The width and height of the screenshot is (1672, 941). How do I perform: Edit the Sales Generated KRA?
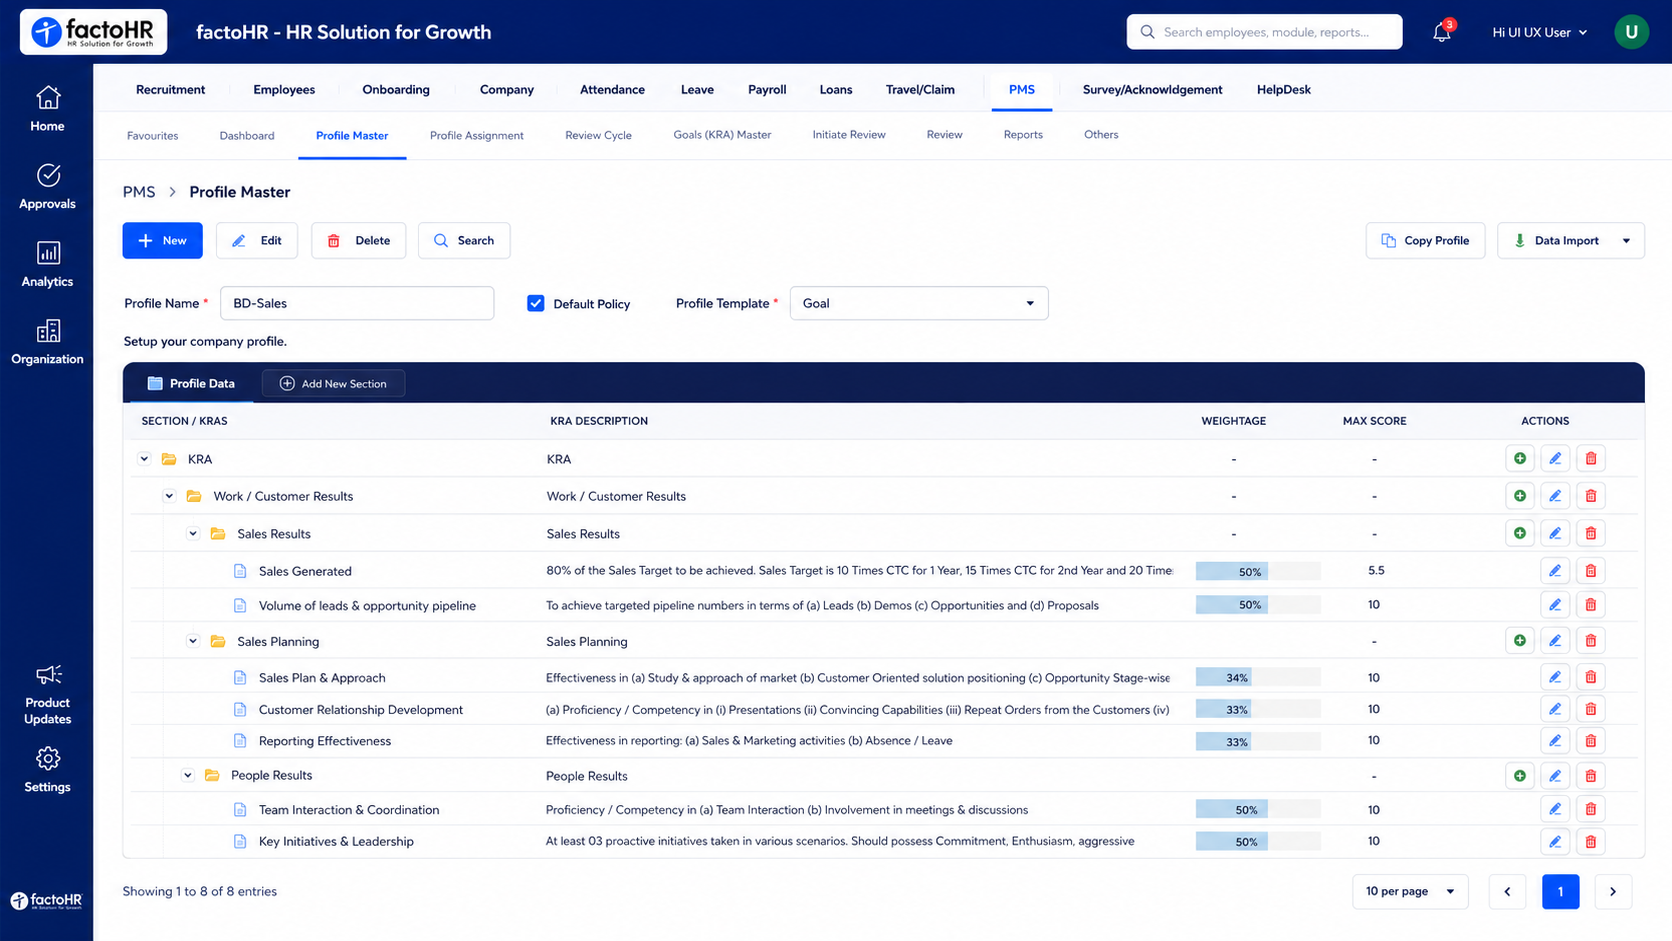click(x=1555, y=571)
